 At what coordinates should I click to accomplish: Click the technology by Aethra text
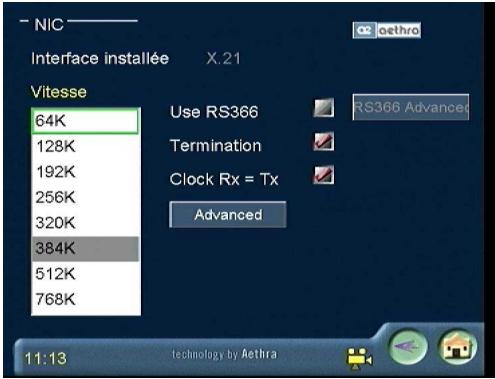pyautogui.click(x=224, y=354)
